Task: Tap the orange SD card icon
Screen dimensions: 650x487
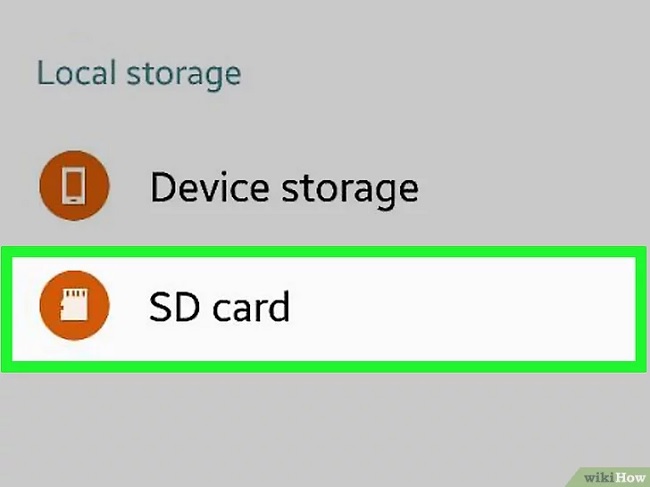Action: click(x=75, y=305)
